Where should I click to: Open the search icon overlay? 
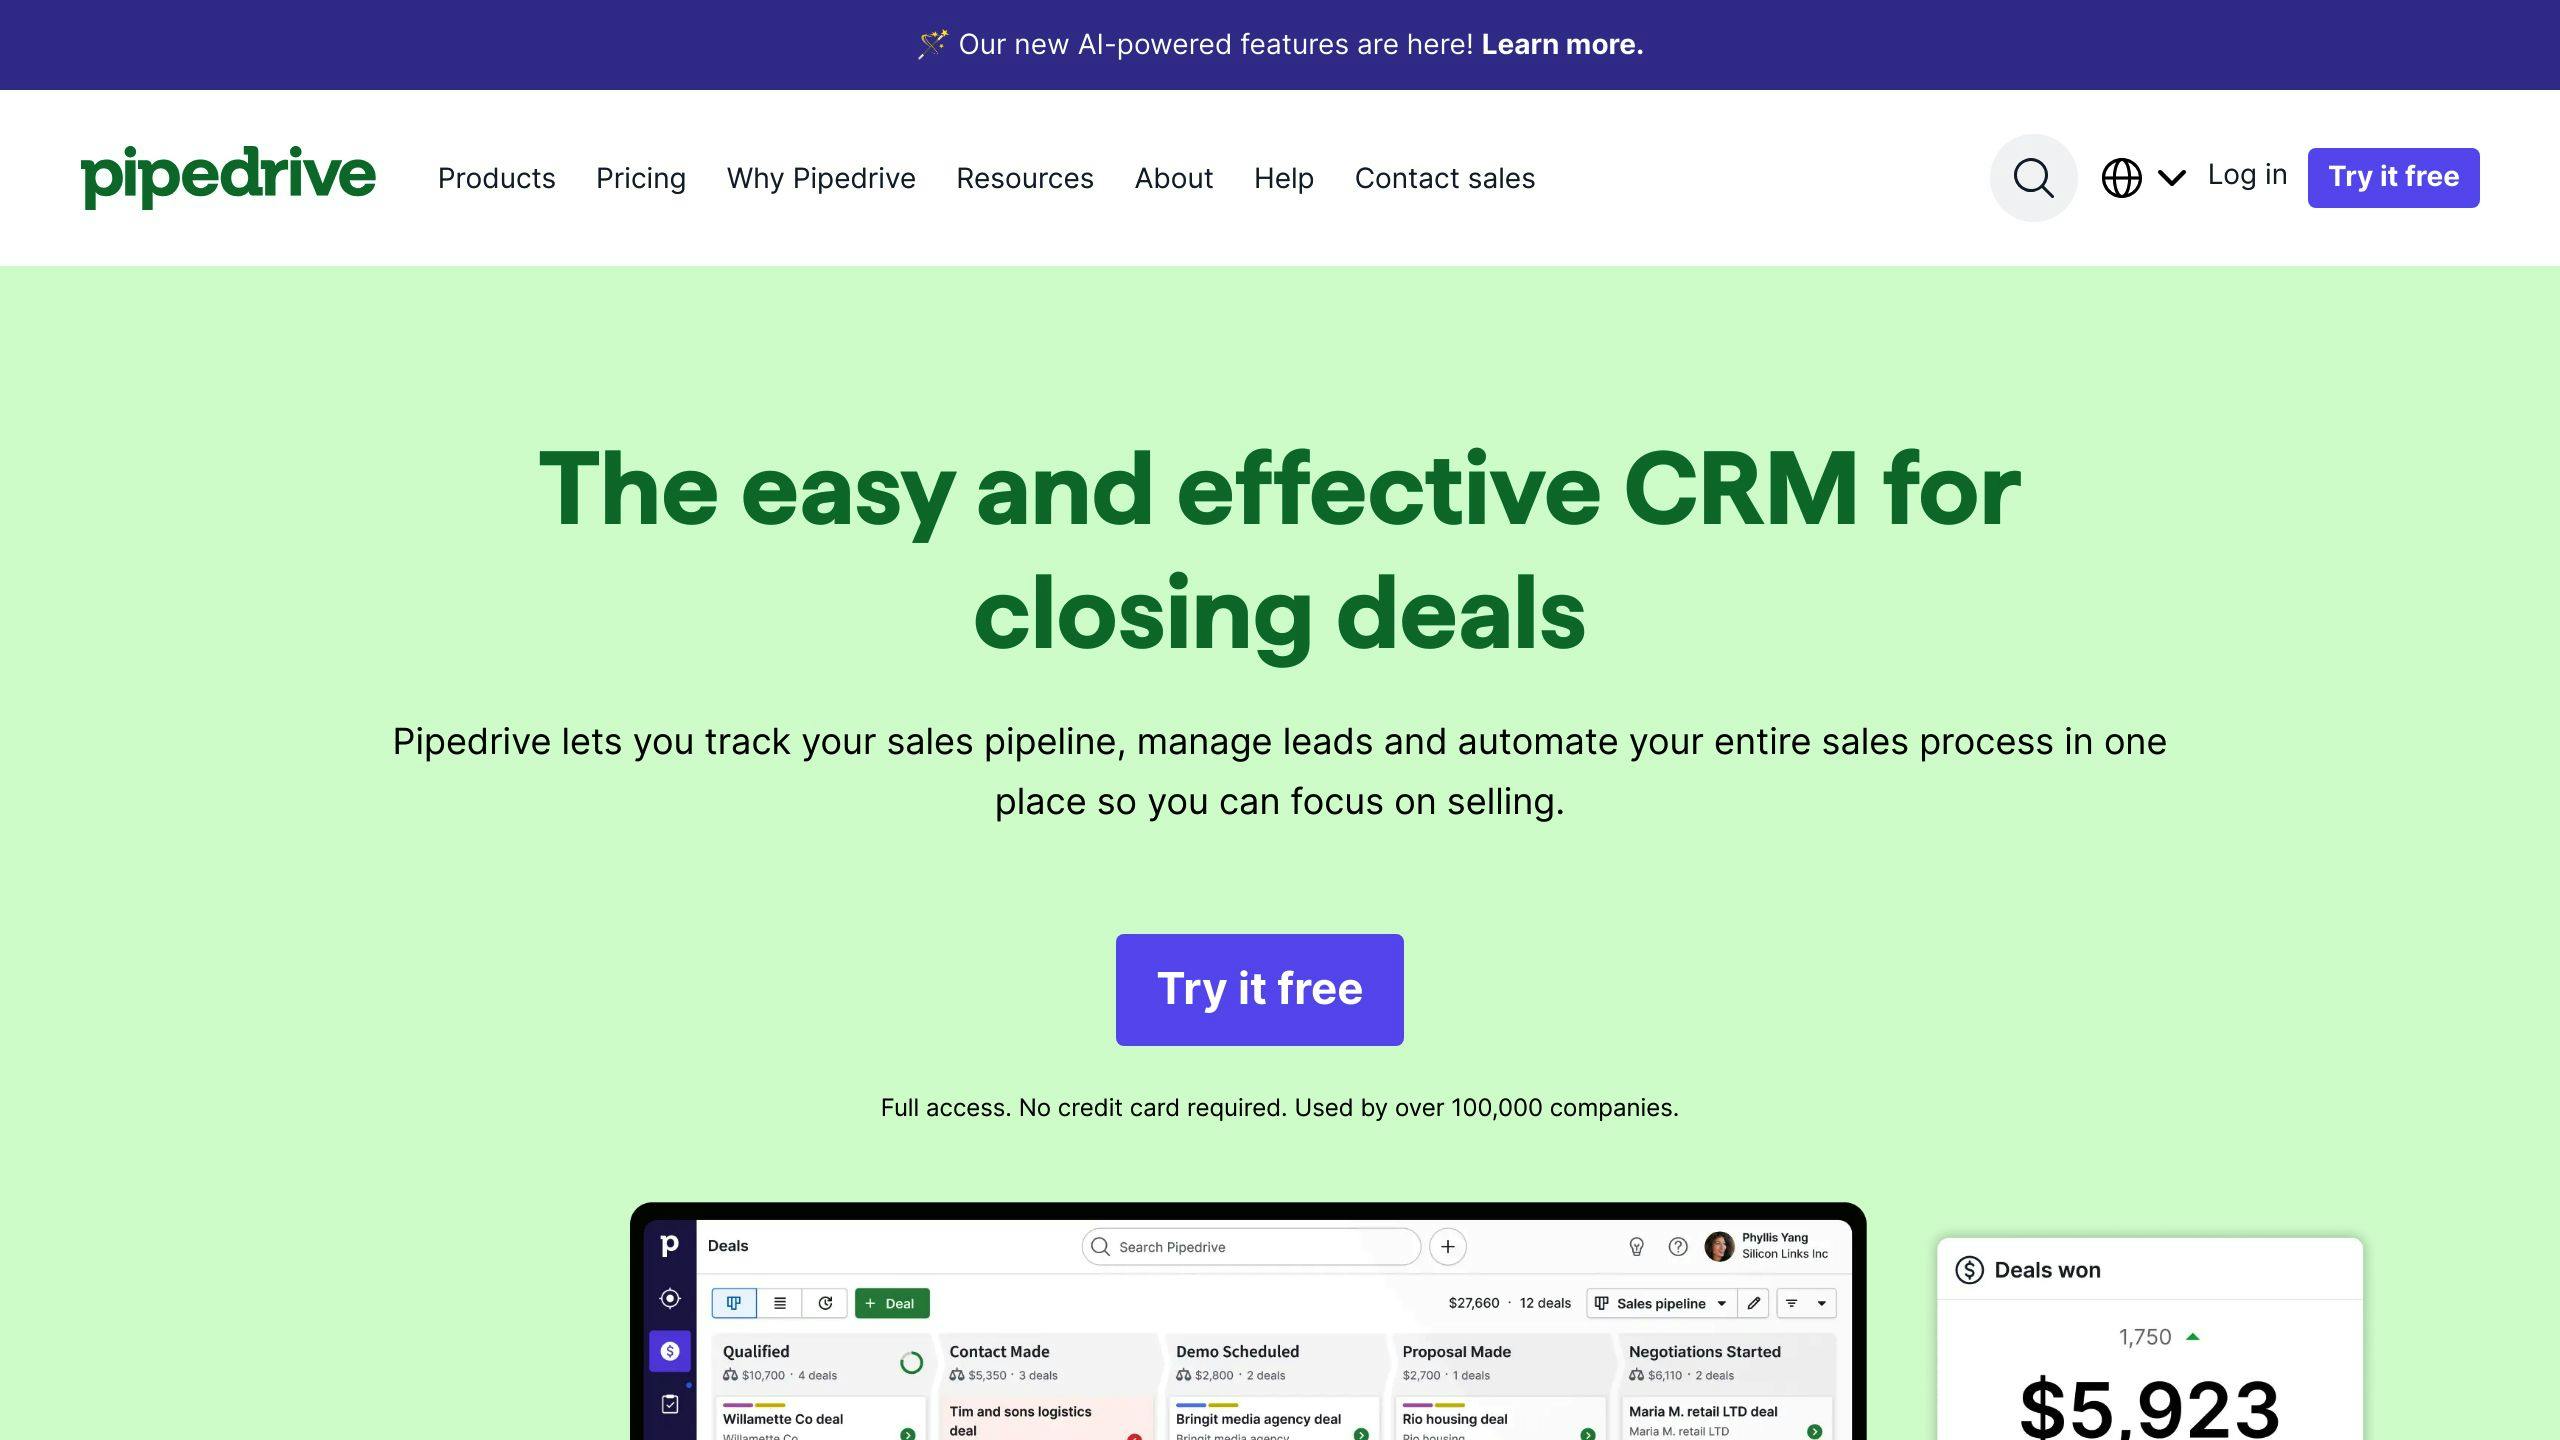(2034, 176)
